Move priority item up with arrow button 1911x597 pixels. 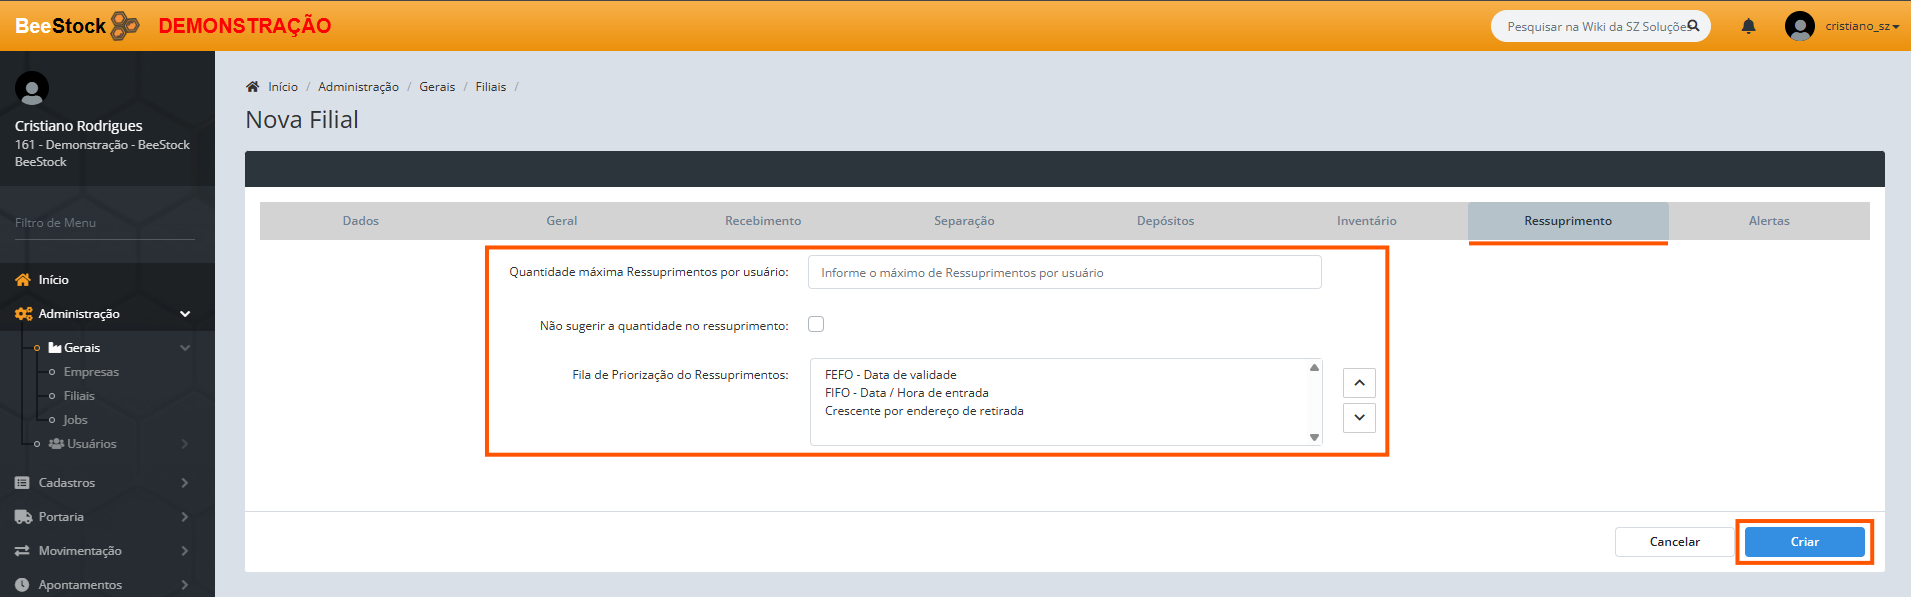click(1359, 383)
